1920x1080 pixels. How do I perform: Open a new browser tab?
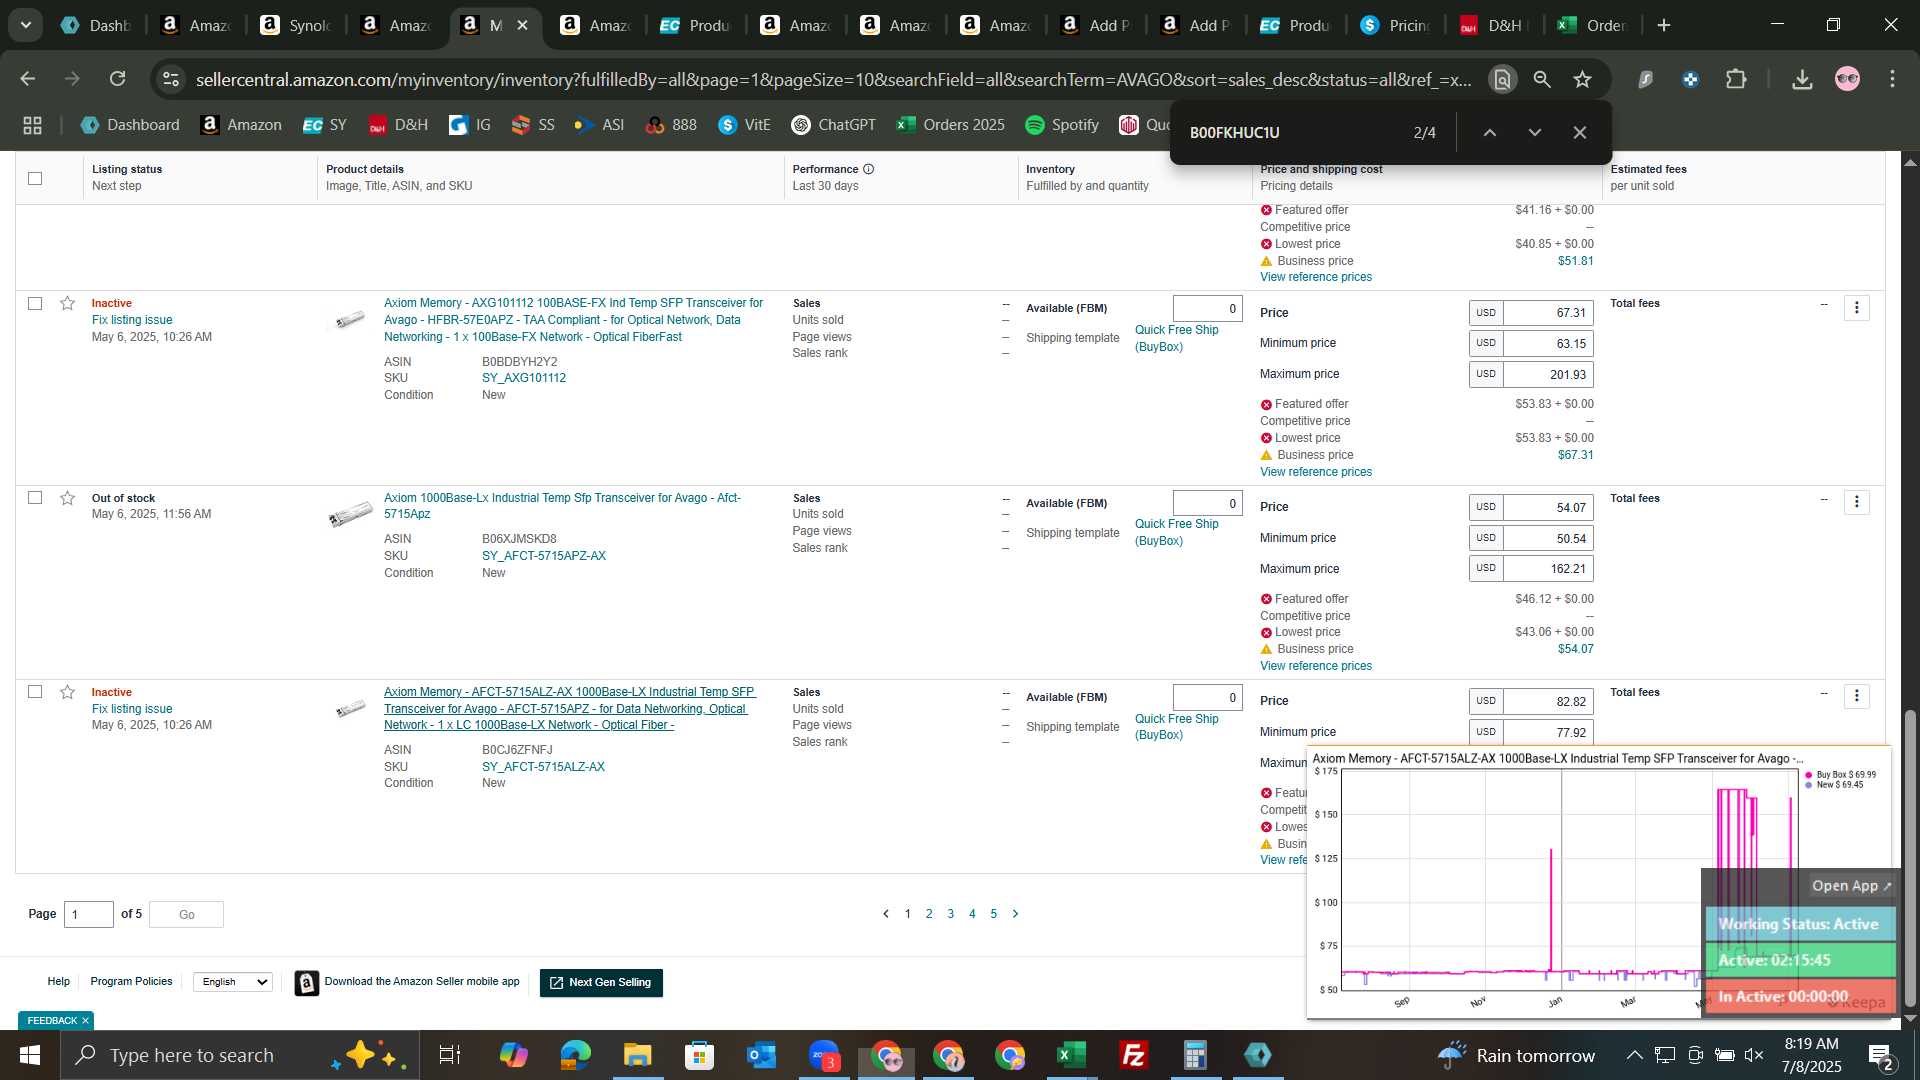[x=1664, y=25]
